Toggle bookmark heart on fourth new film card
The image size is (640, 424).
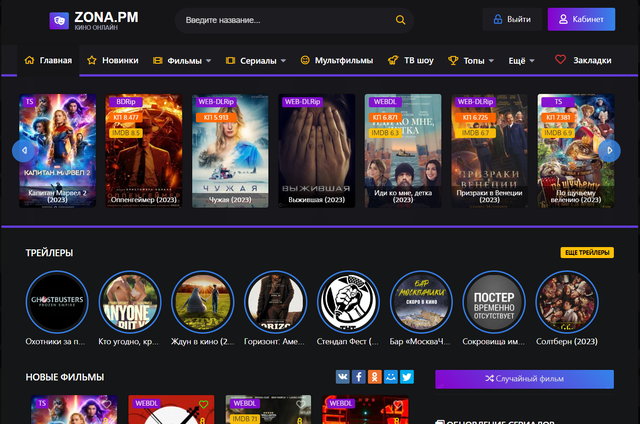[x=398, y=404]
